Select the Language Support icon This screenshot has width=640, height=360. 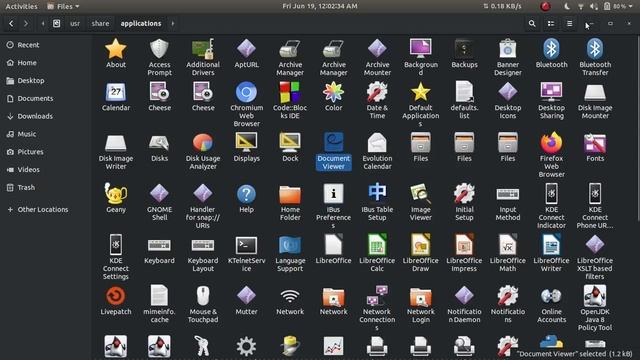[x=290, y=245]
